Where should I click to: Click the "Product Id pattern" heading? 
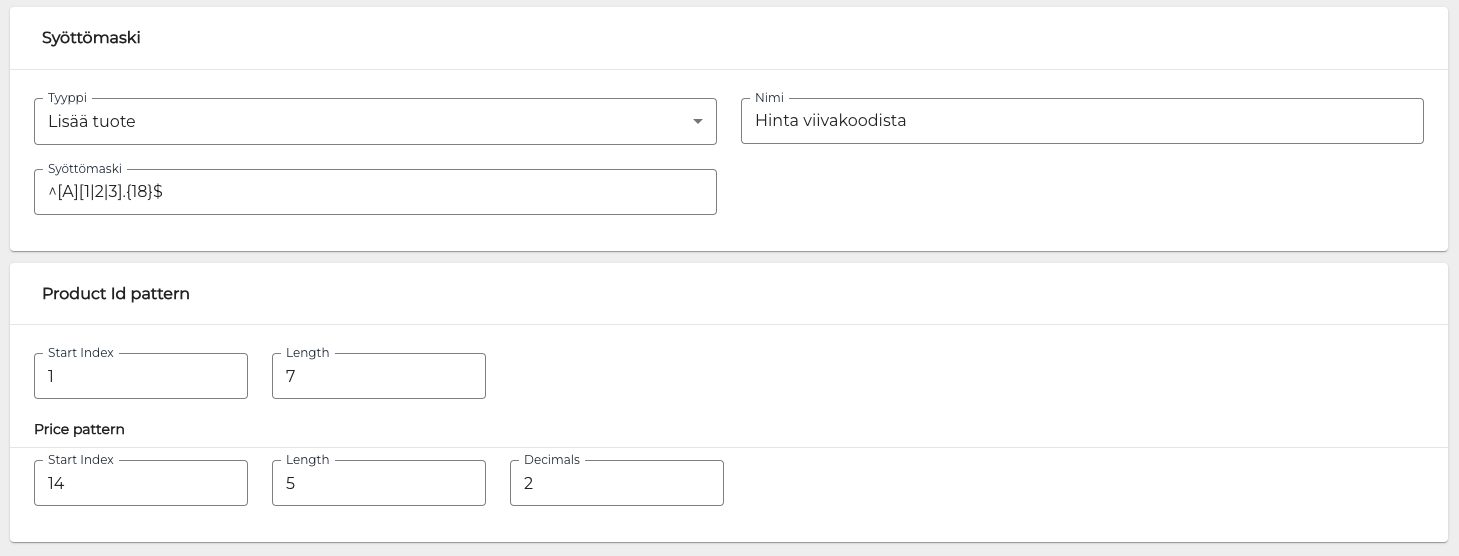click(116, 294)
